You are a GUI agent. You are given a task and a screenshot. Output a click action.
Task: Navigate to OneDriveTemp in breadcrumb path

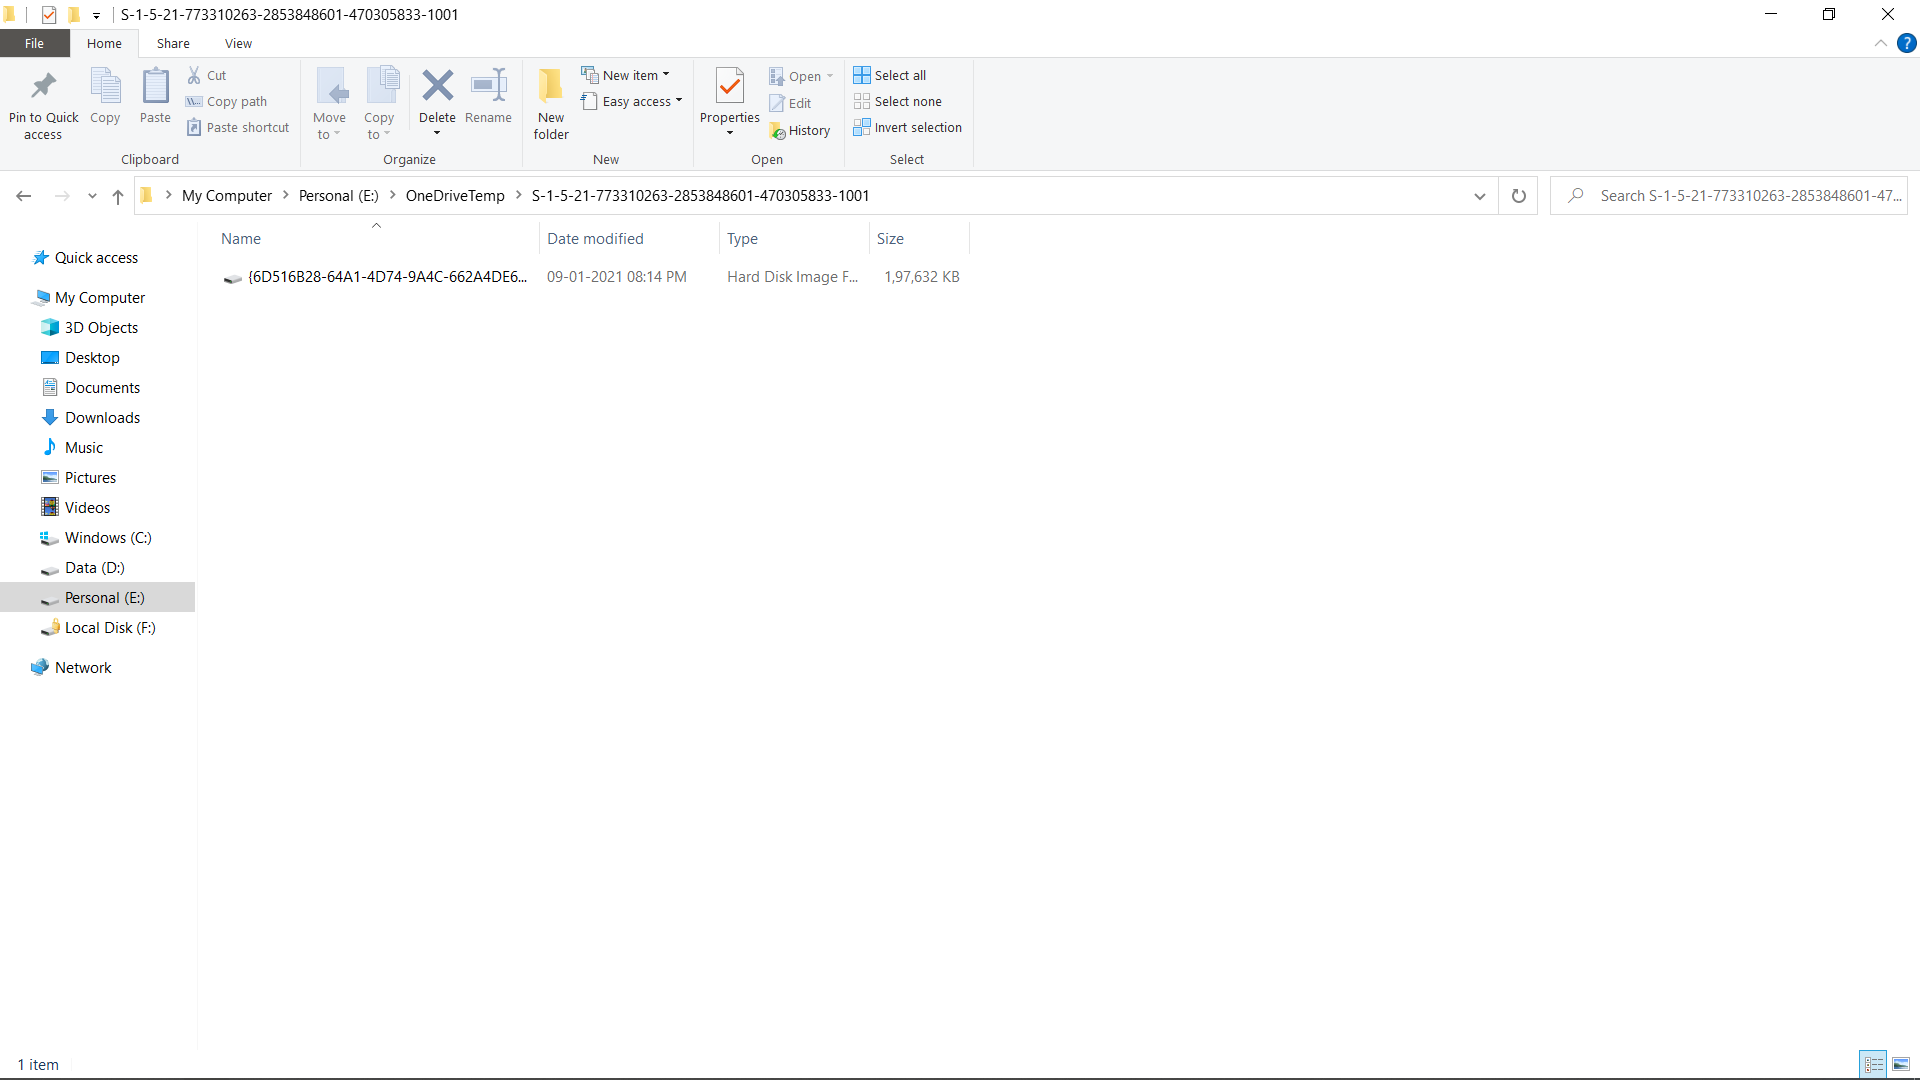455,196
